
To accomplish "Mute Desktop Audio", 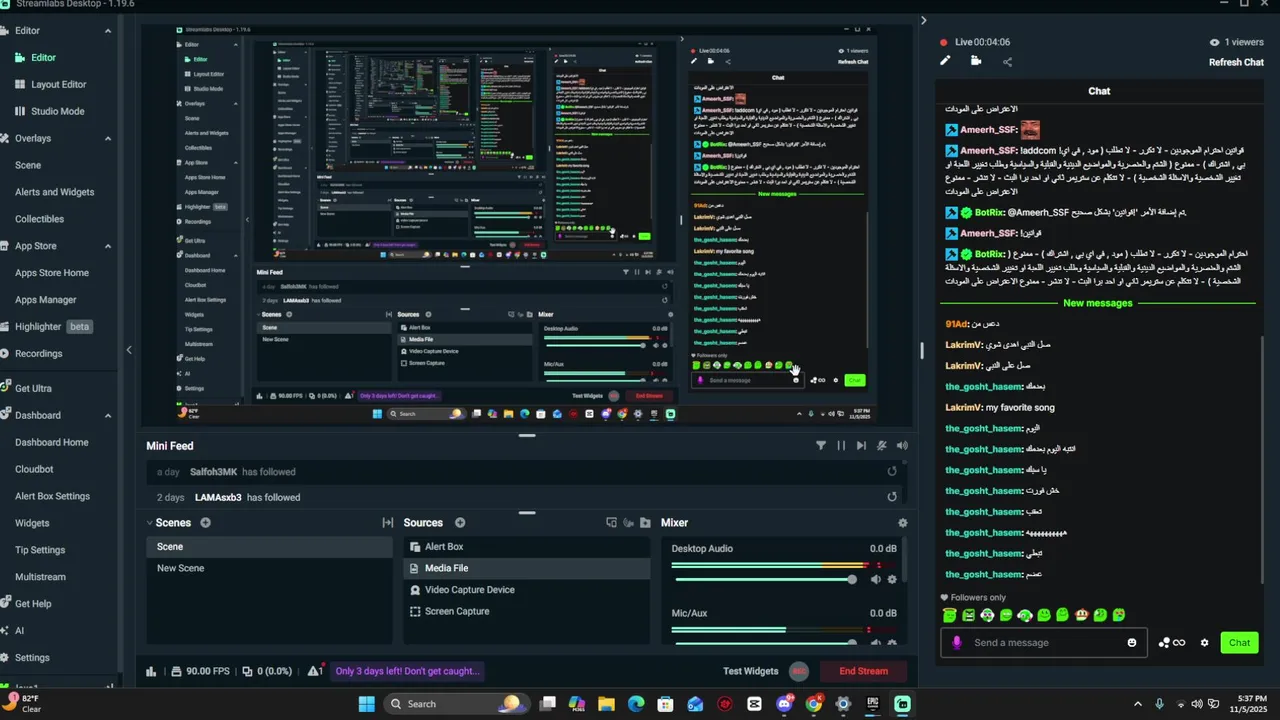I will (876, 580).
